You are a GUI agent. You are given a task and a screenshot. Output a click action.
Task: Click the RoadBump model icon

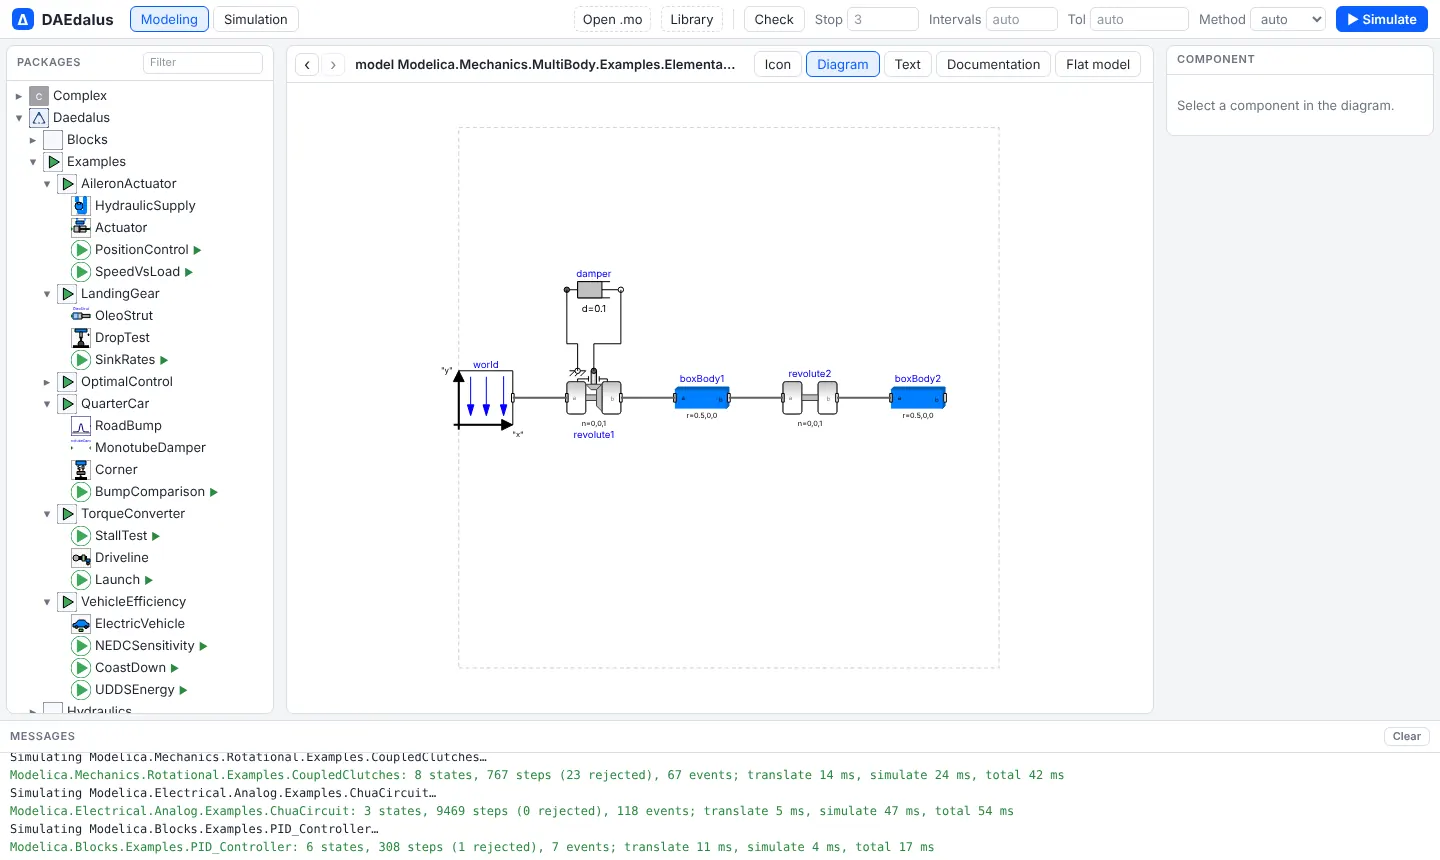tap(81, 426)
